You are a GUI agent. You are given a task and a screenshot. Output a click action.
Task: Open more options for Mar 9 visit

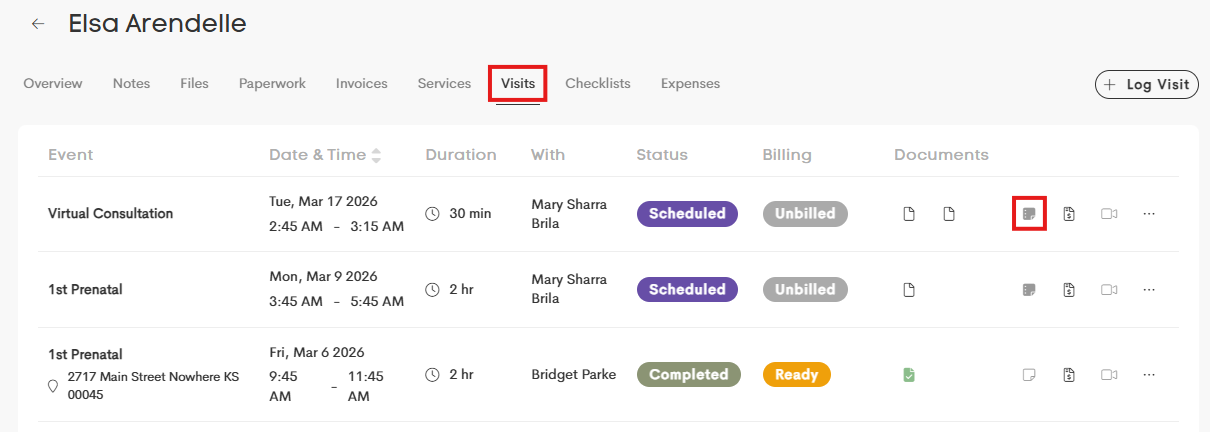click(x=1149, y=290)
